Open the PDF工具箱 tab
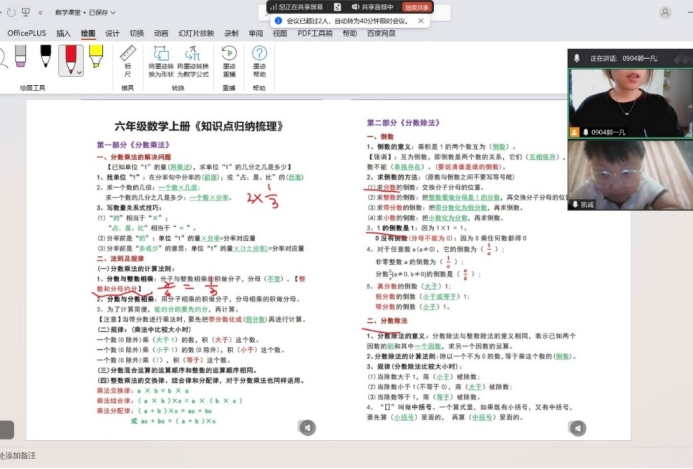The image size is (693, 469). point(315,33)
